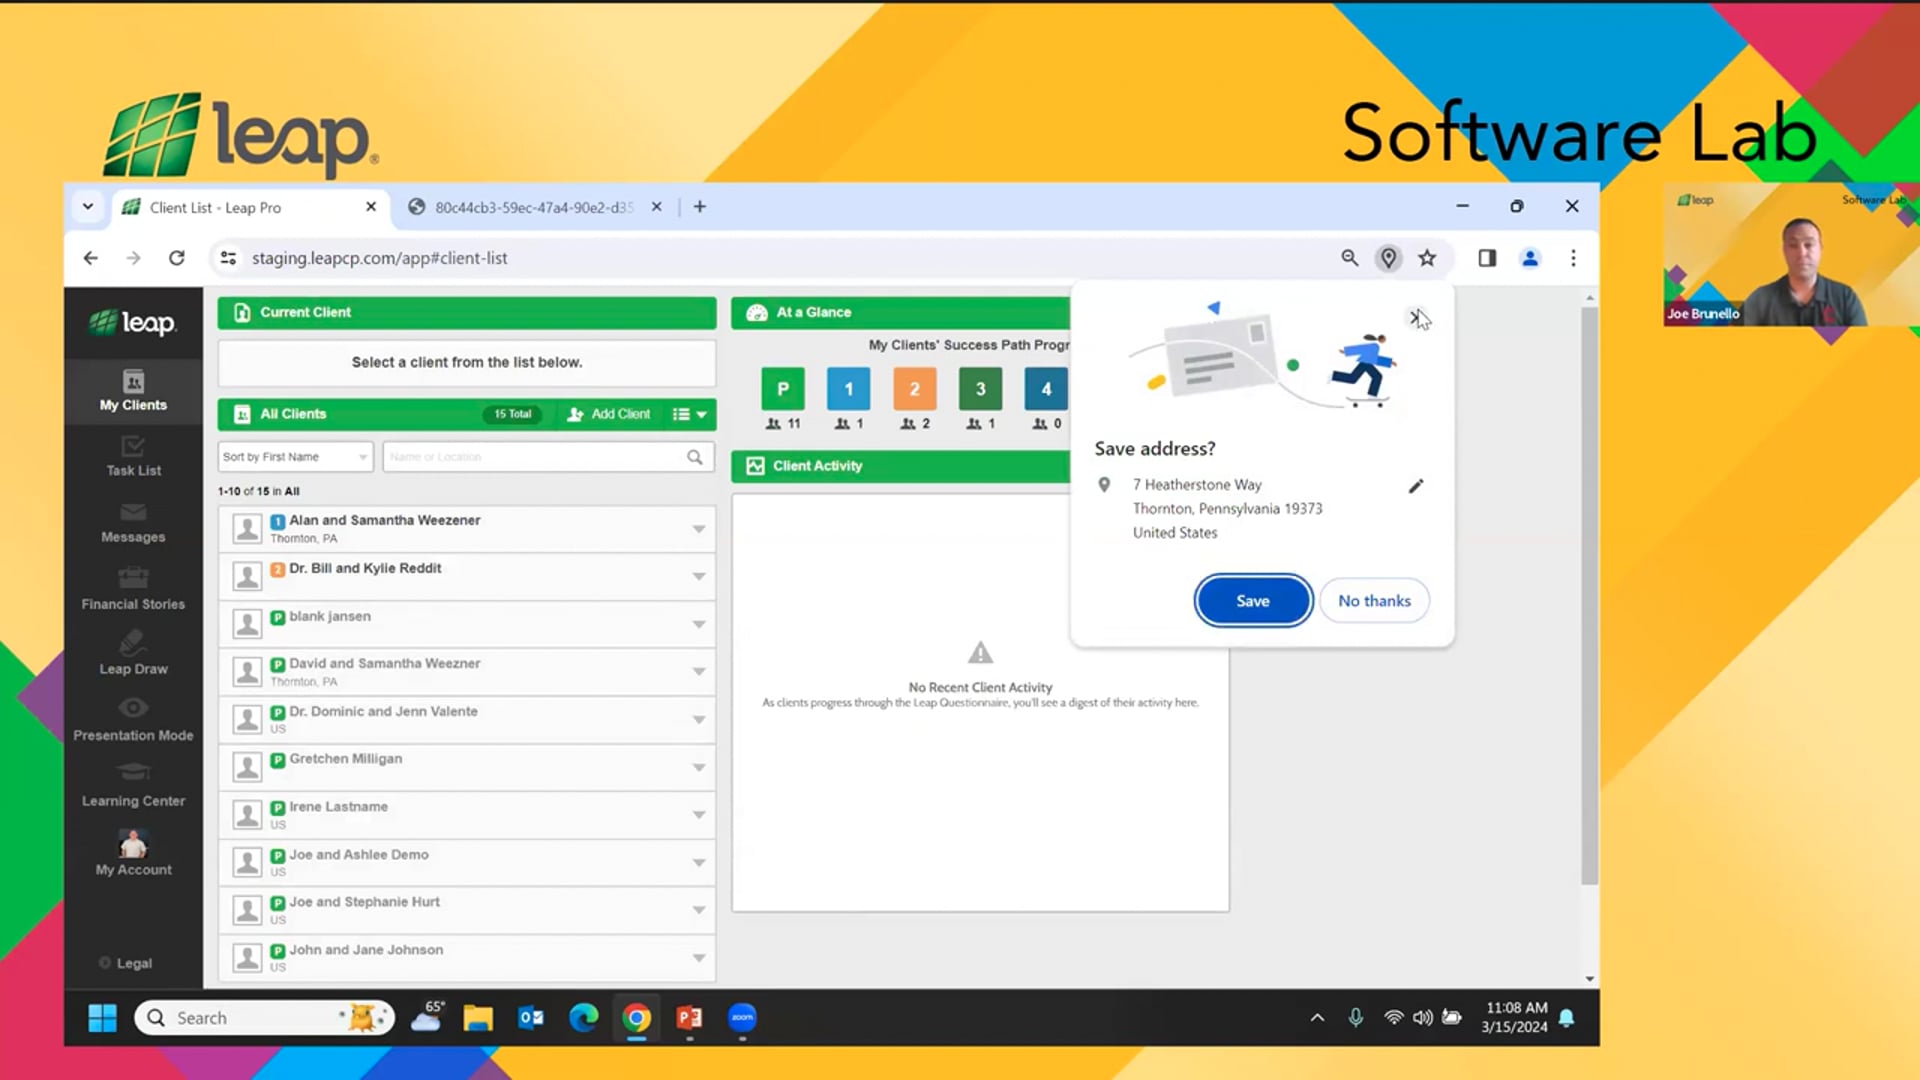1920x1080 pixels.
Task: Click the Add Client button
Action: (x=608, y=414)
